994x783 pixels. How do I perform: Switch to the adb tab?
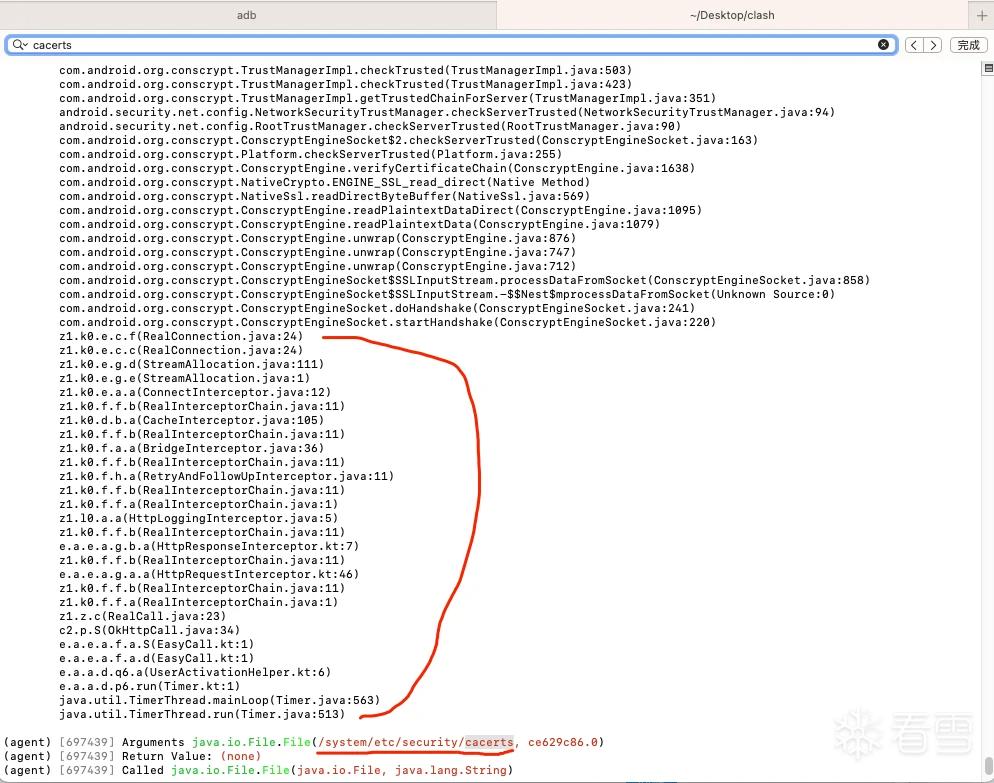[x=247, y=15]
